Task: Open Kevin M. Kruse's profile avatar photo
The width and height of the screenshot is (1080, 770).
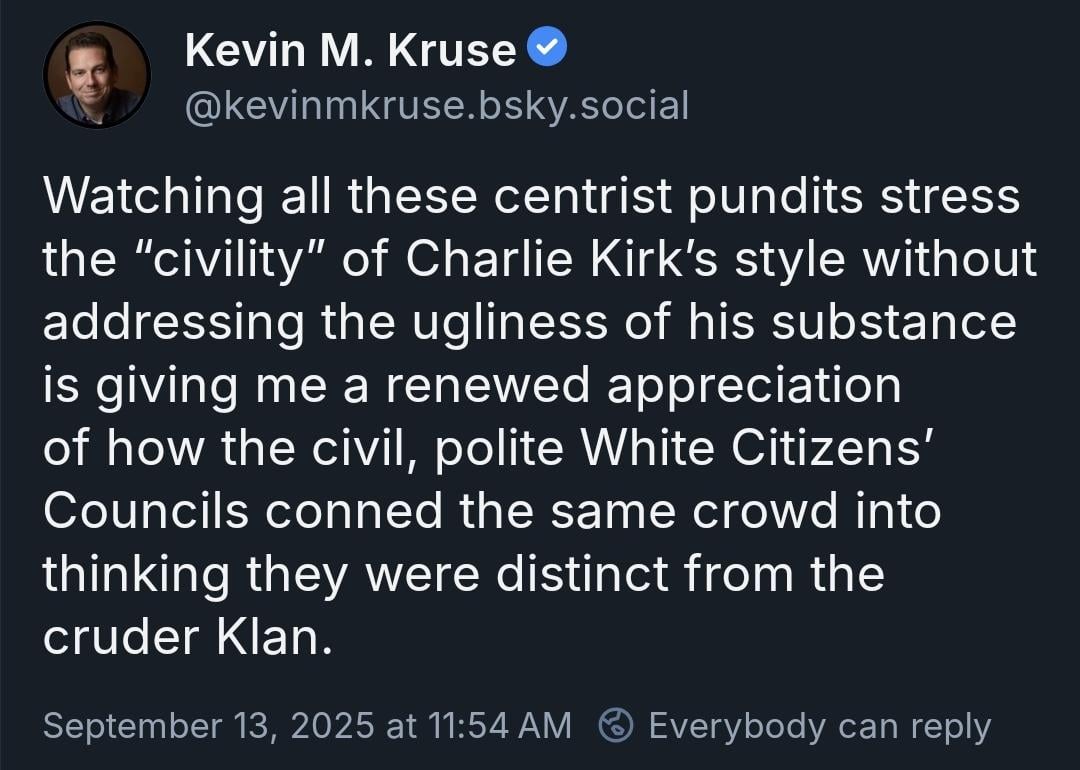Action: [96, 75]
